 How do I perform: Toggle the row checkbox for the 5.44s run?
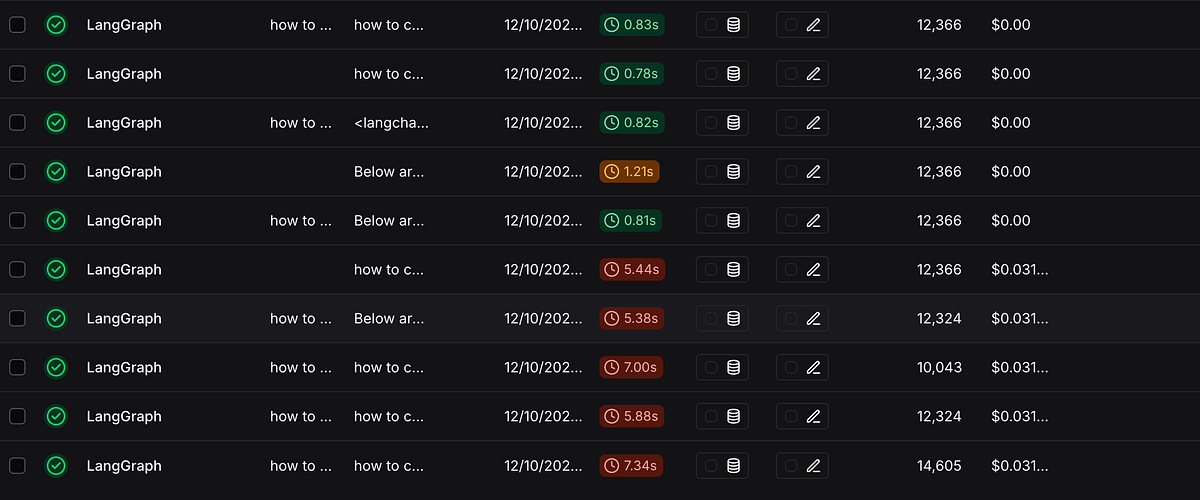(17, 270)
